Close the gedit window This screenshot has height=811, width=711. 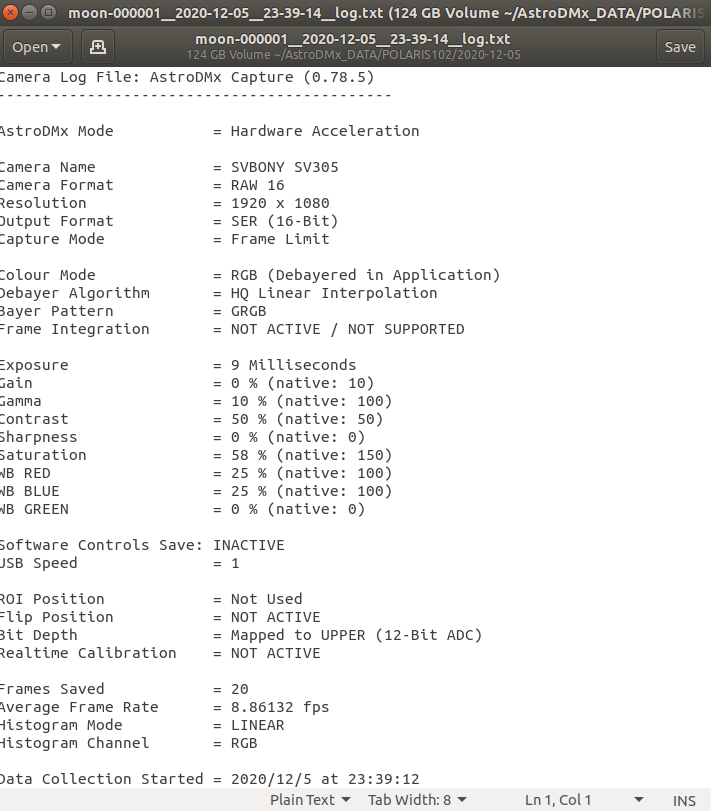click(x=10, y=12)
